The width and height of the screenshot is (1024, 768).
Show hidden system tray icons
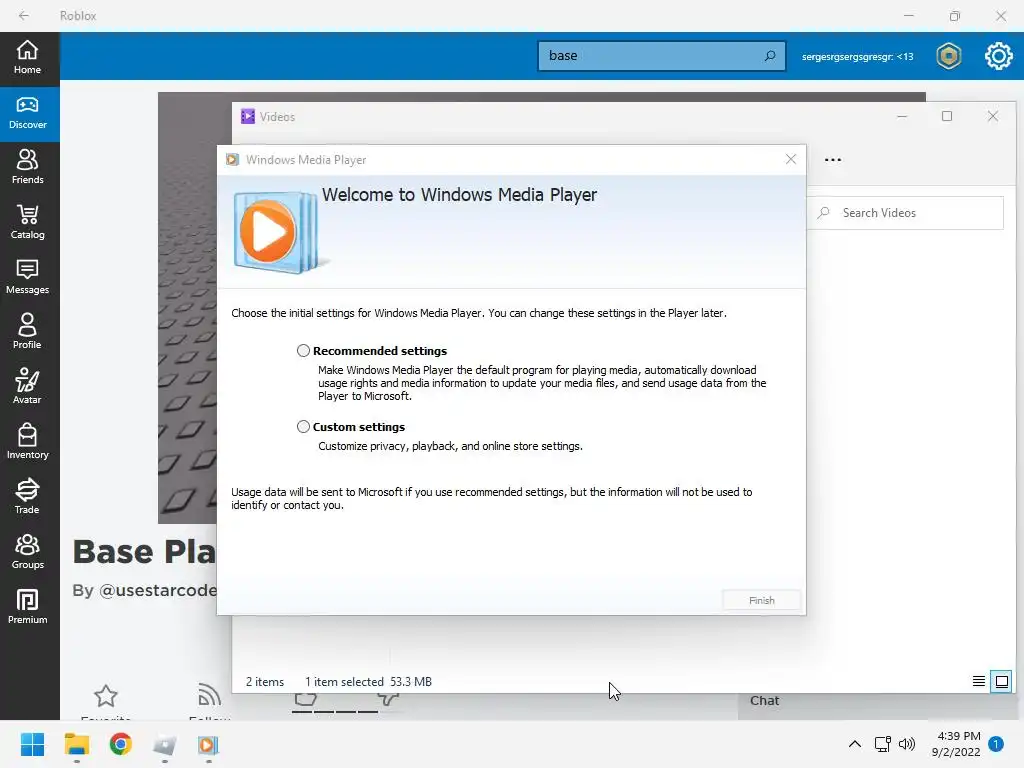(855, 744)
